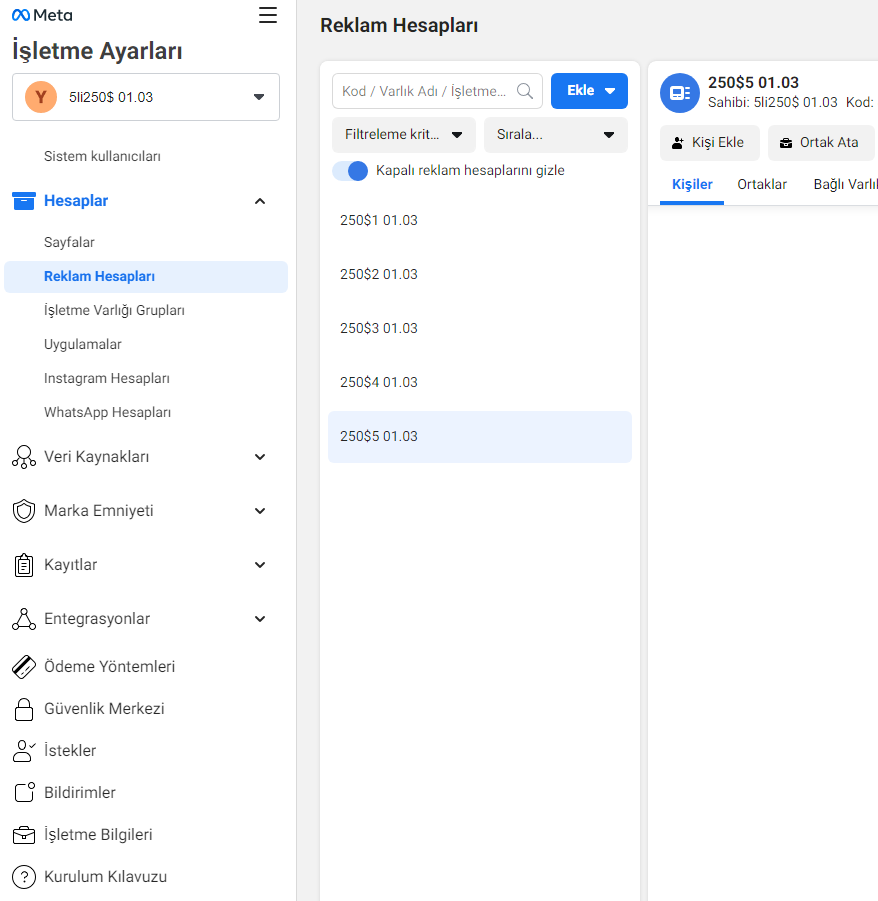Expand the Kayıtlar chevron

click(x=260, y=565)
